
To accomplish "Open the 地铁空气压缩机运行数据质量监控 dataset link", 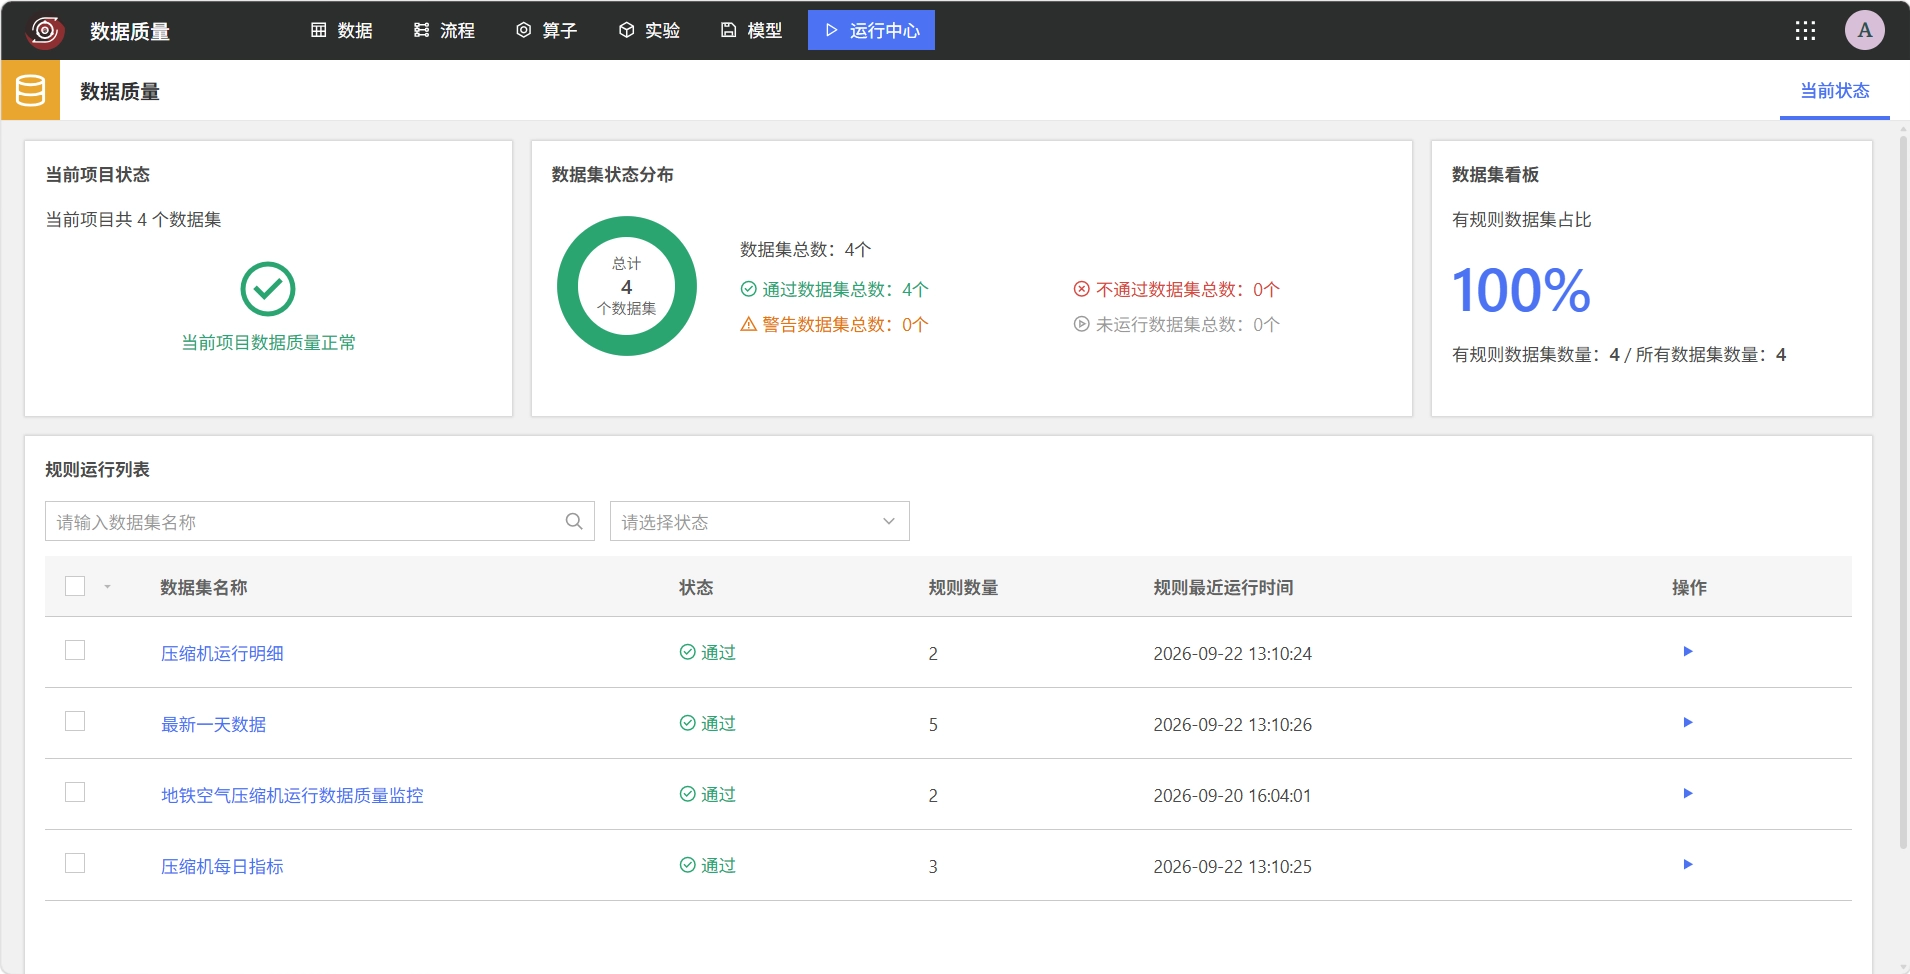I will click(x=292, y=795).
